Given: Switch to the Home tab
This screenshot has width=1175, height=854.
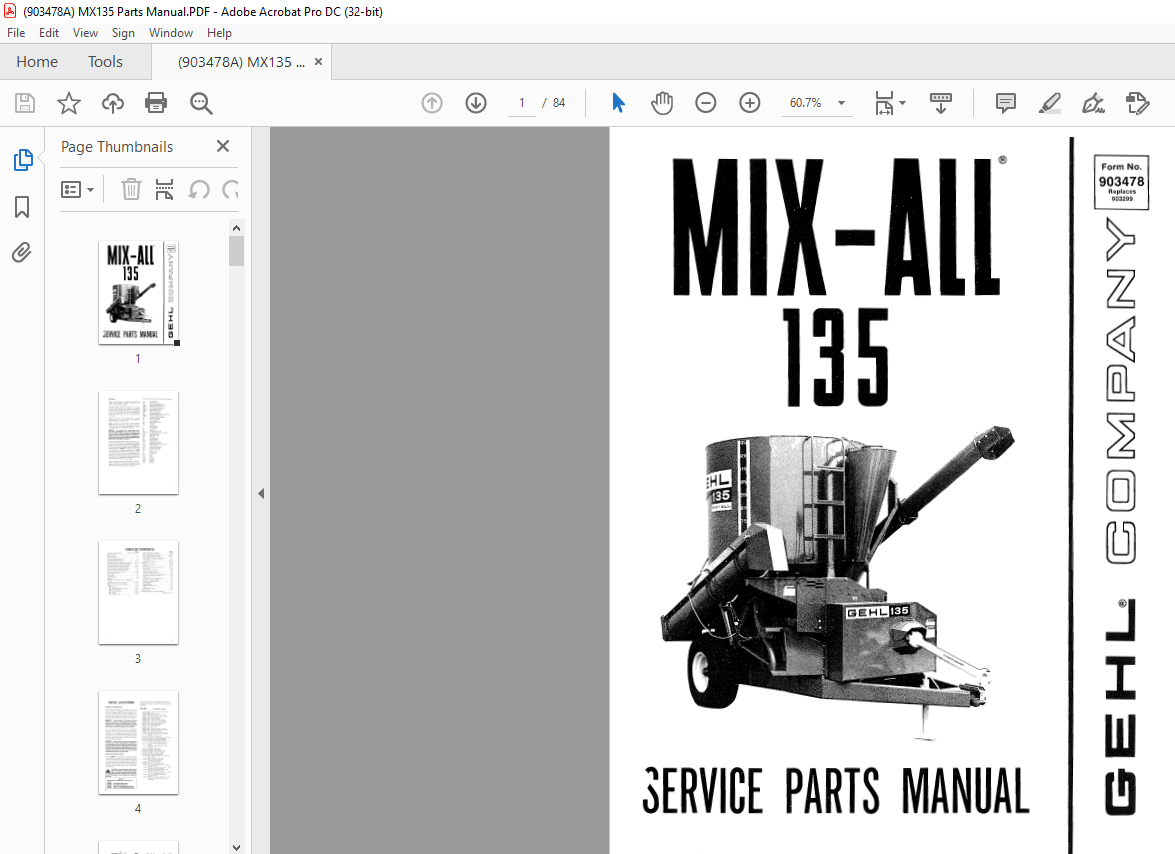Looking at the screenshot, I should [x=37, y=61].
